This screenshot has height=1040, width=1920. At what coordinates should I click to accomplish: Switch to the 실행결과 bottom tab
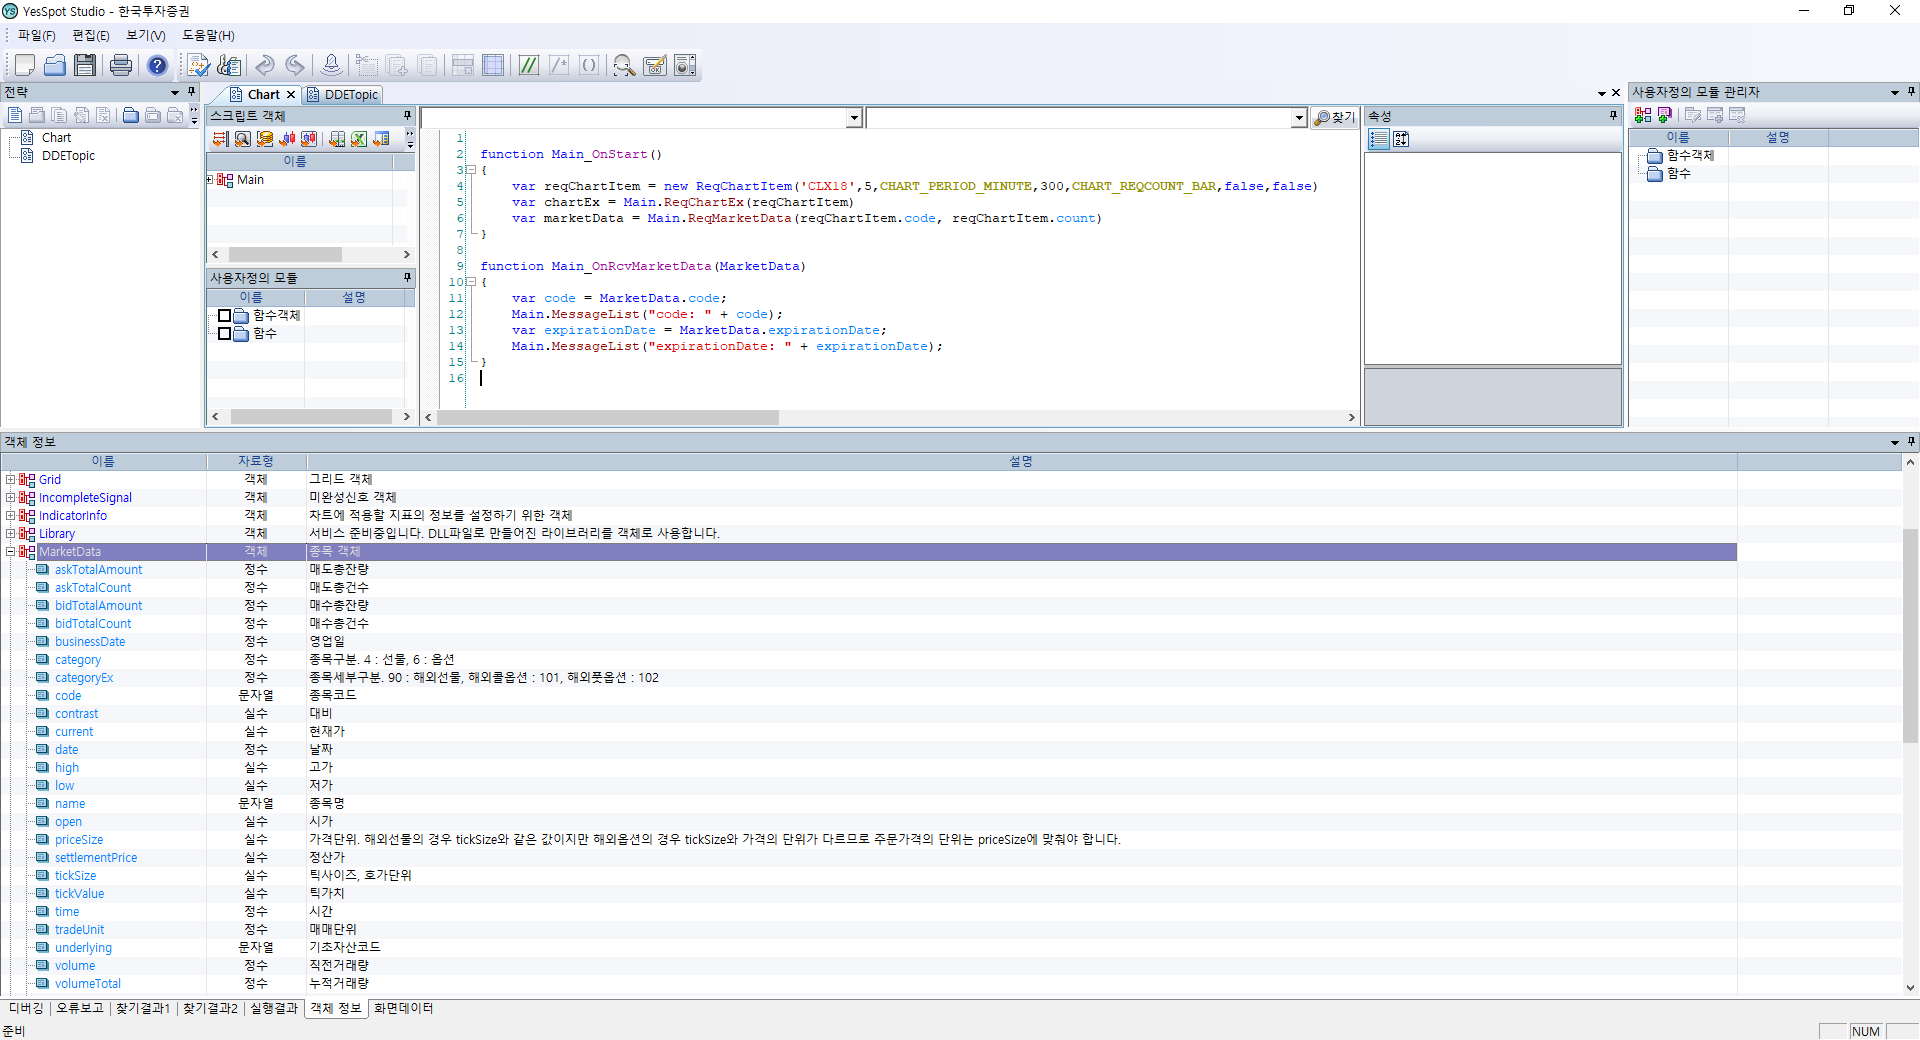(x=273, y=1008)
